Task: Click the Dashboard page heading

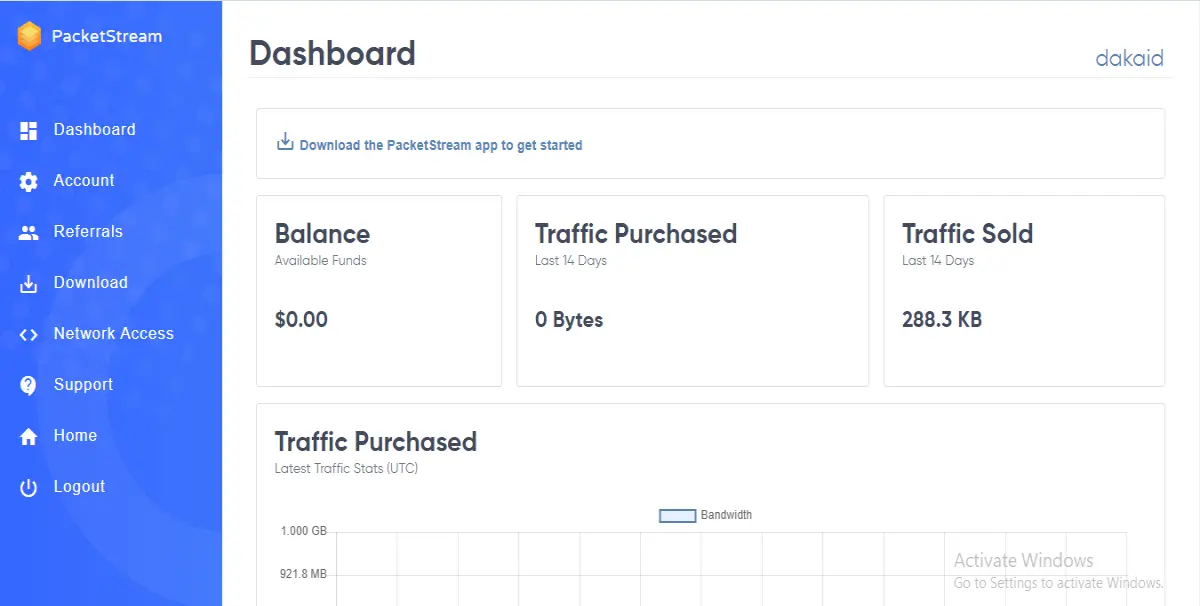Action: point(332,53)
